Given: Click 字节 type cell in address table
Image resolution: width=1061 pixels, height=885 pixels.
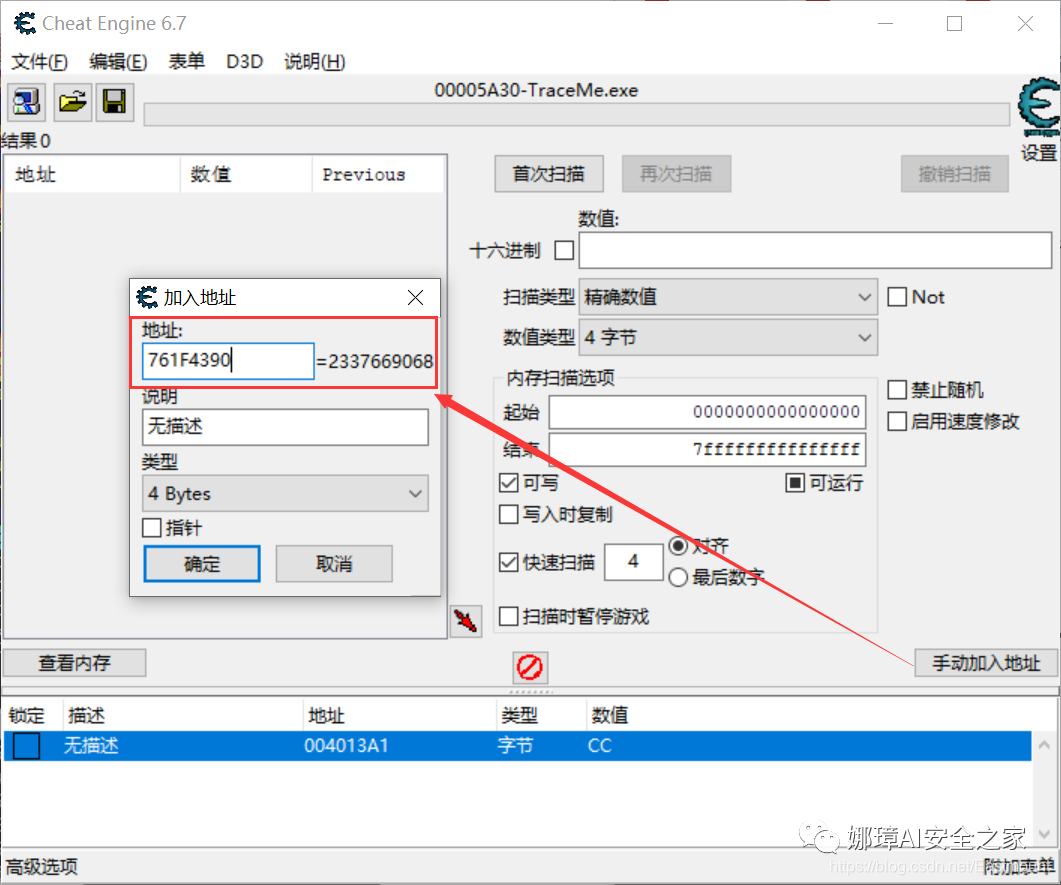Looking at the screenshot, I should (x=516, y=746).
